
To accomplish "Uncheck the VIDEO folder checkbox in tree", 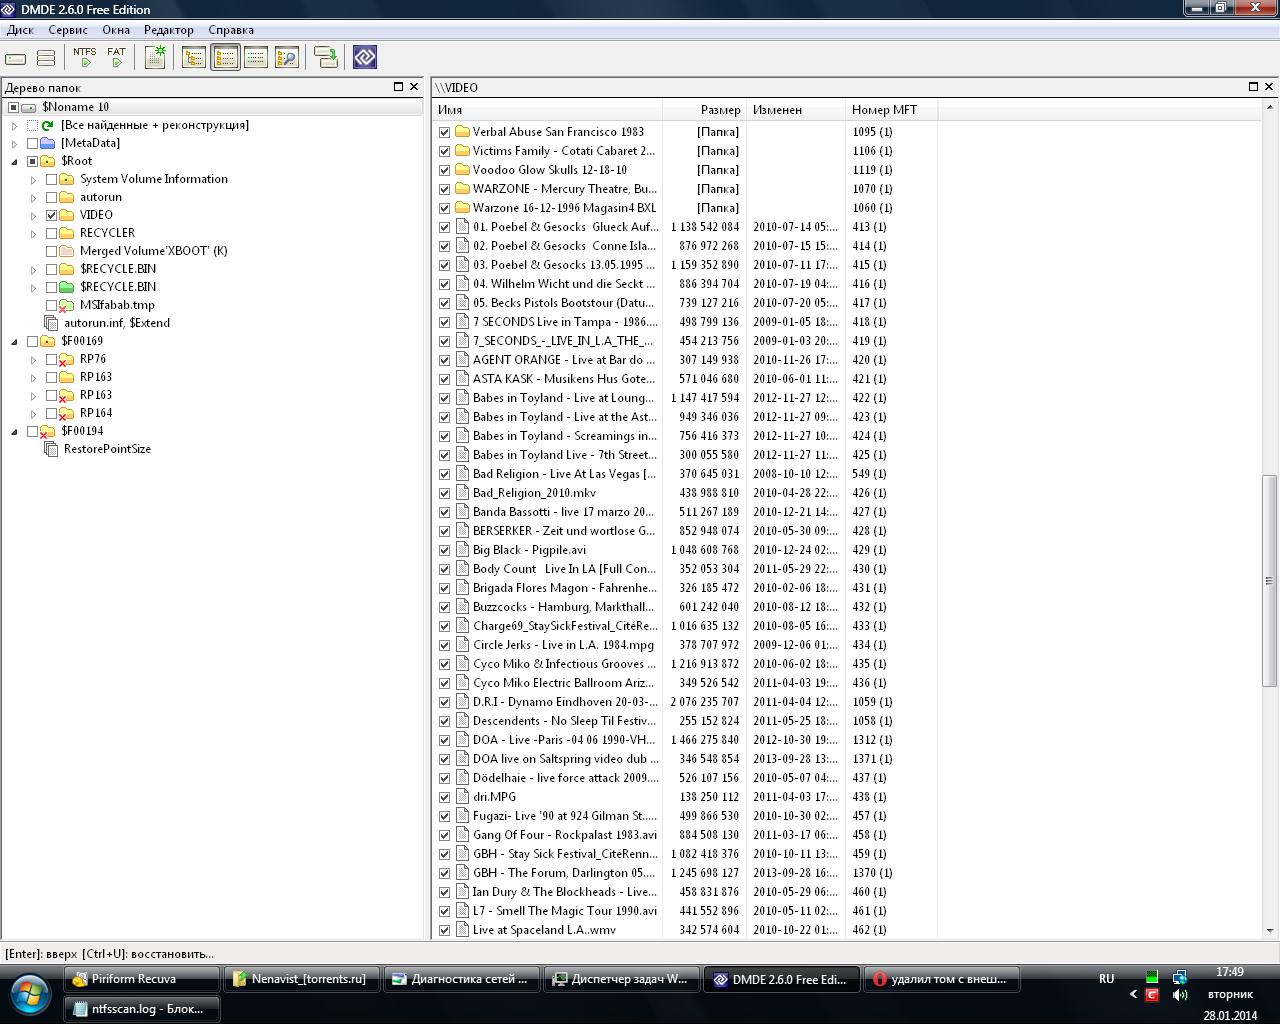I will click(52, 215).
